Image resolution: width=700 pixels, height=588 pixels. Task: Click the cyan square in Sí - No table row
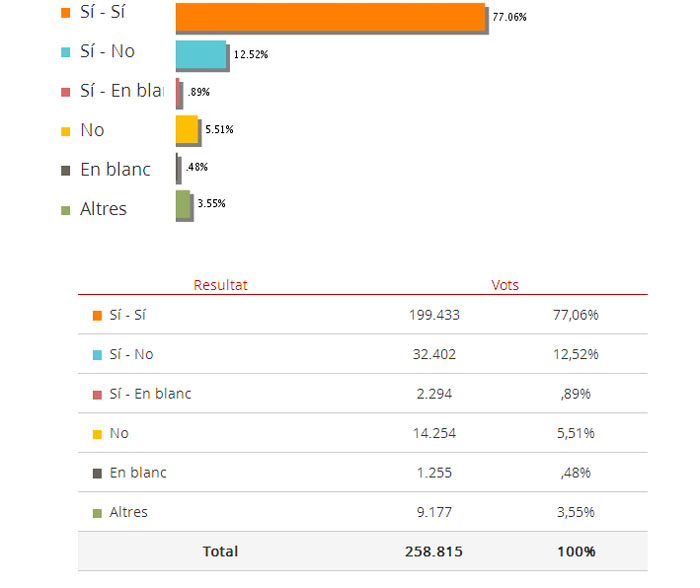(x=97, y=355)
